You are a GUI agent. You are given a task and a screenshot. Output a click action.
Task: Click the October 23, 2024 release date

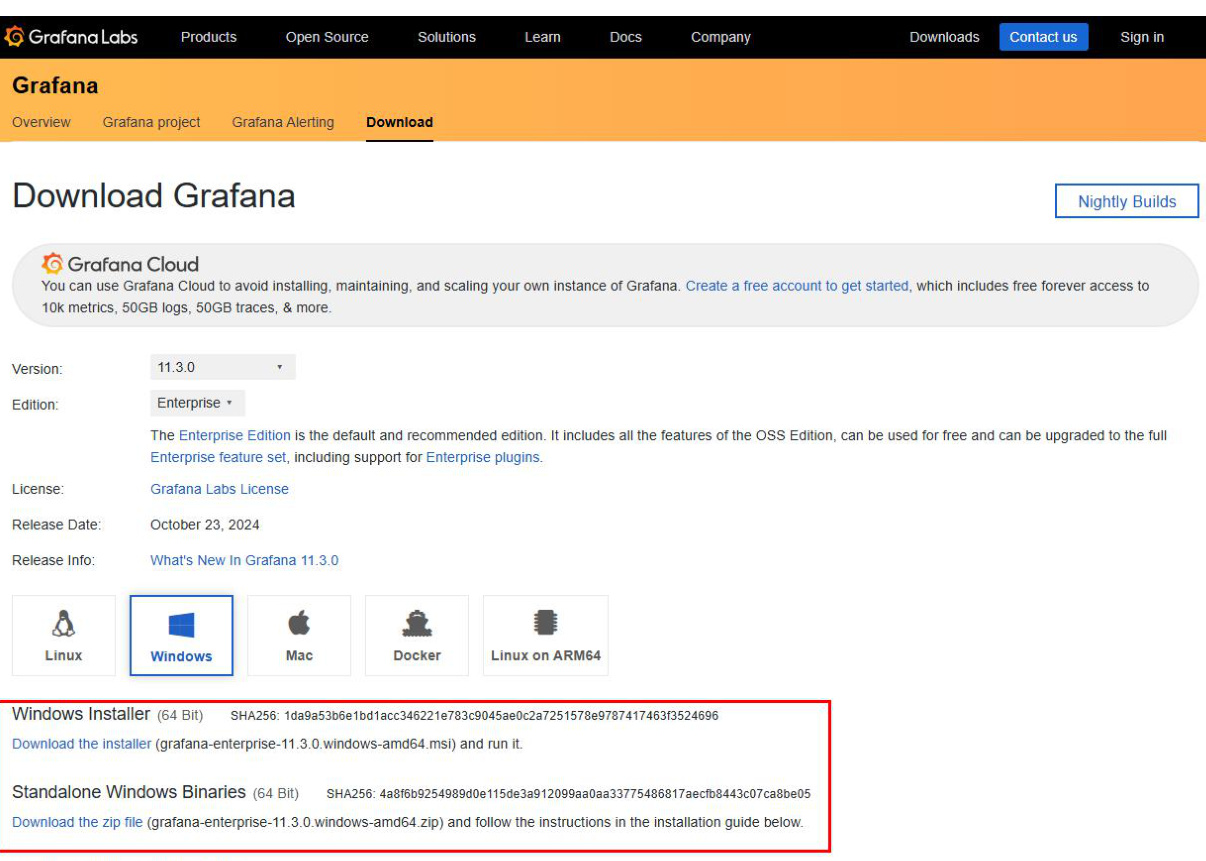205,524
